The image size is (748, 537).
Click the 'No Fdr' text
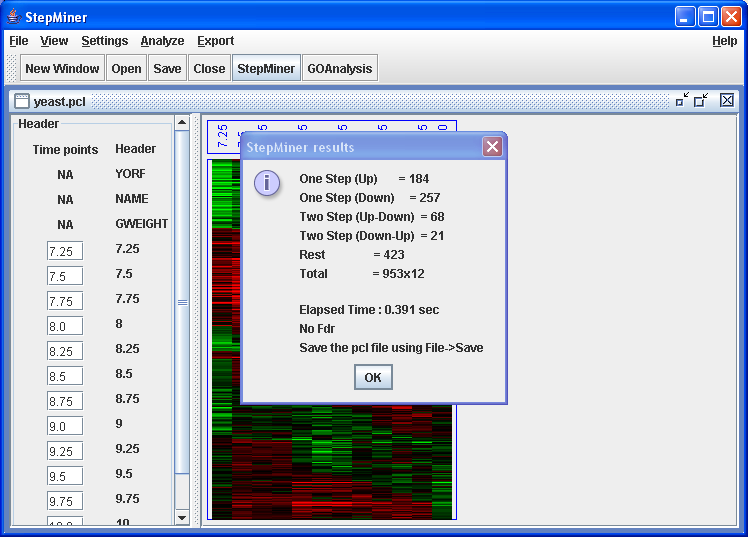coord(317,329)
